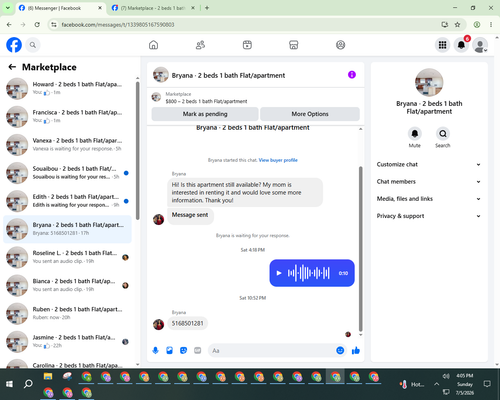Open the Howard conversation

coord(67,88)
